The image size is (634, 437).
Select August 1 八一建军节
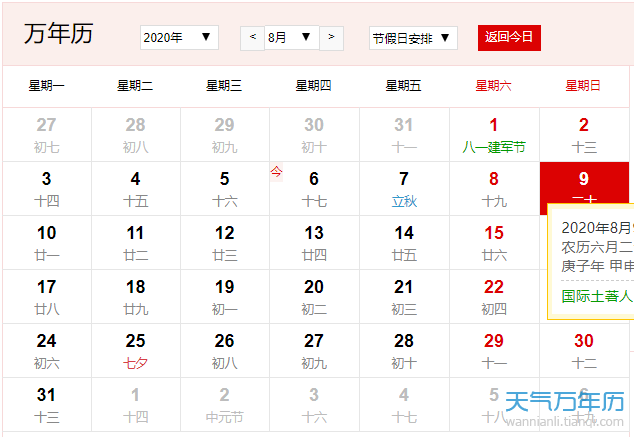(494, 135)
